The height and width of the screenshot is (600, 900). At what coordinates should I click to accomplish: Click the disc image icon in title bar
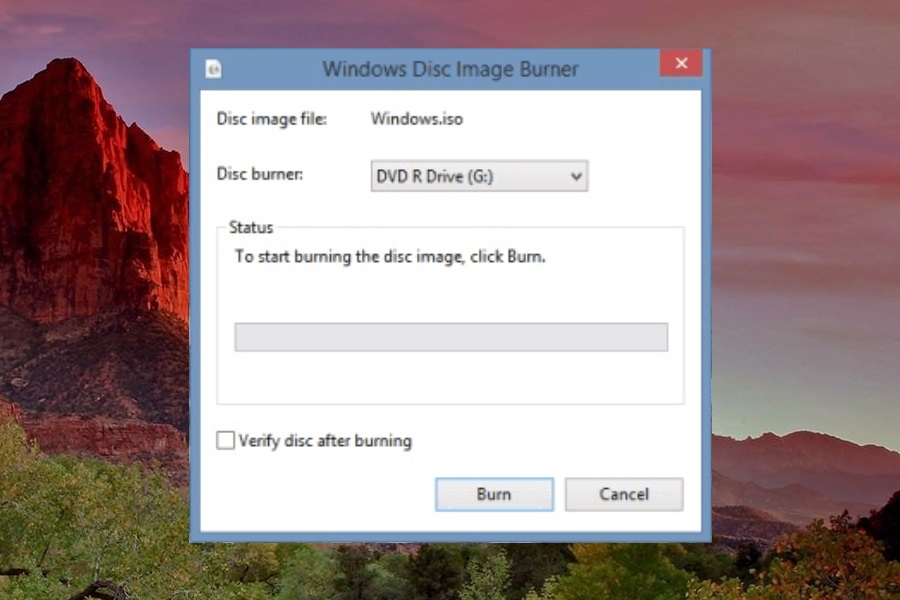click(213, 68)
